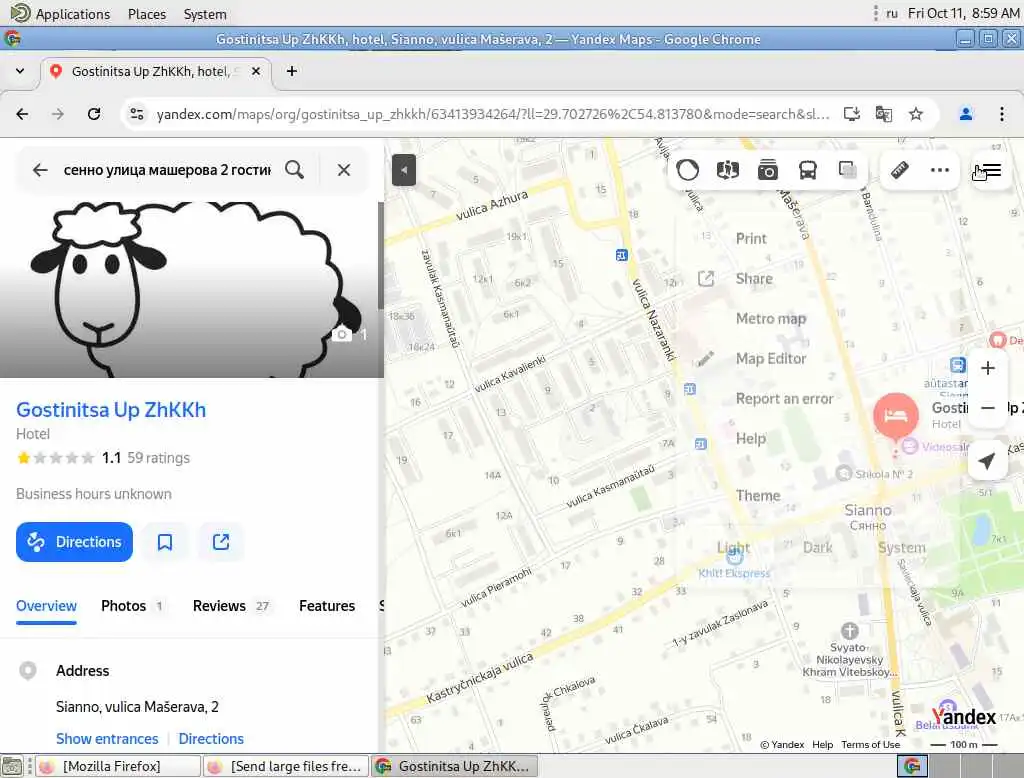Open Metro map menu entry
The width and height of the screenshot is (1024, 778).
point(771,319)
